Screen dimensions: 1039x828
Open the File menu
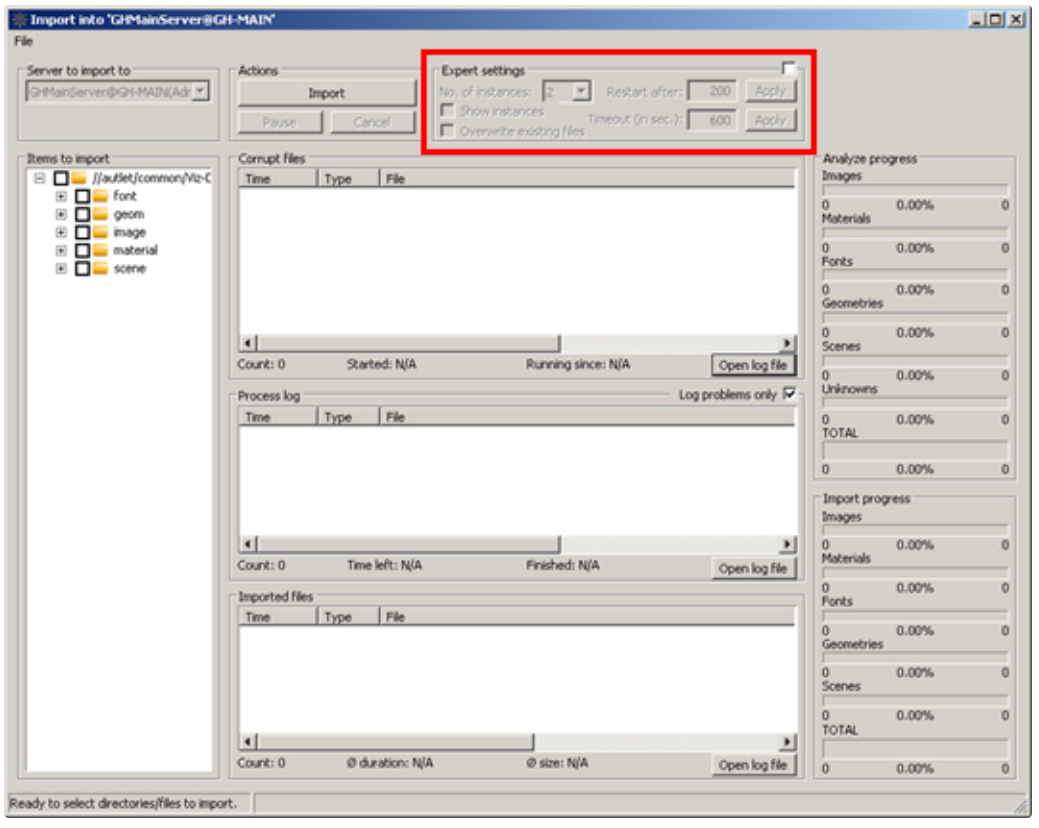pyautogui.click(x=23, y=41)
